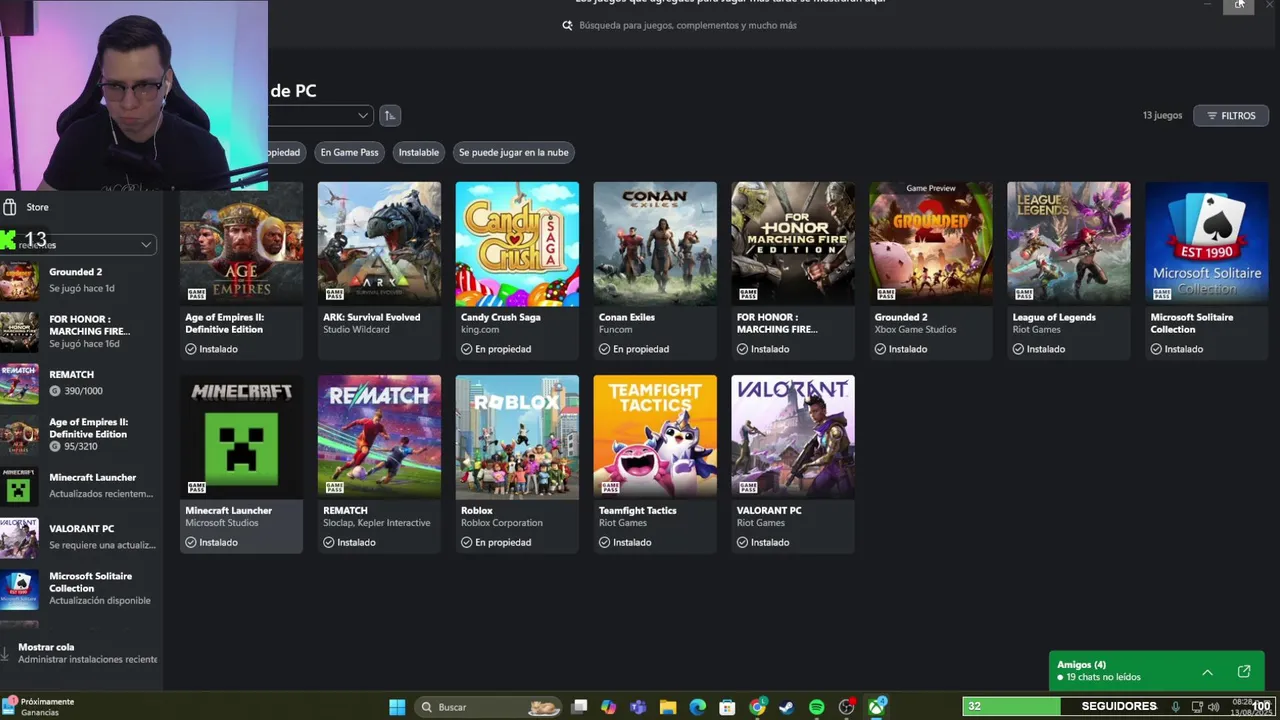Image resolution: width=1280 pixels, height=720 pixels.
Task: Open the volume speaker tray icon
Action: 1213,707
